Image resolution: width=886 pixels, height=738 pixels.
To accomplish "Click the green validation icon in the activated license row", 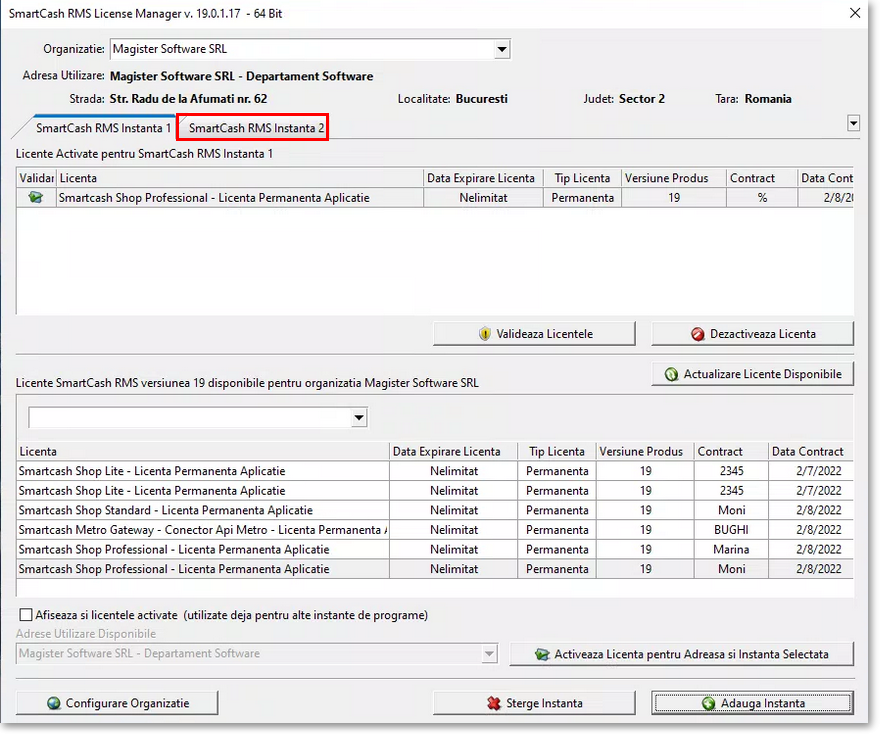I will point(36,198).
